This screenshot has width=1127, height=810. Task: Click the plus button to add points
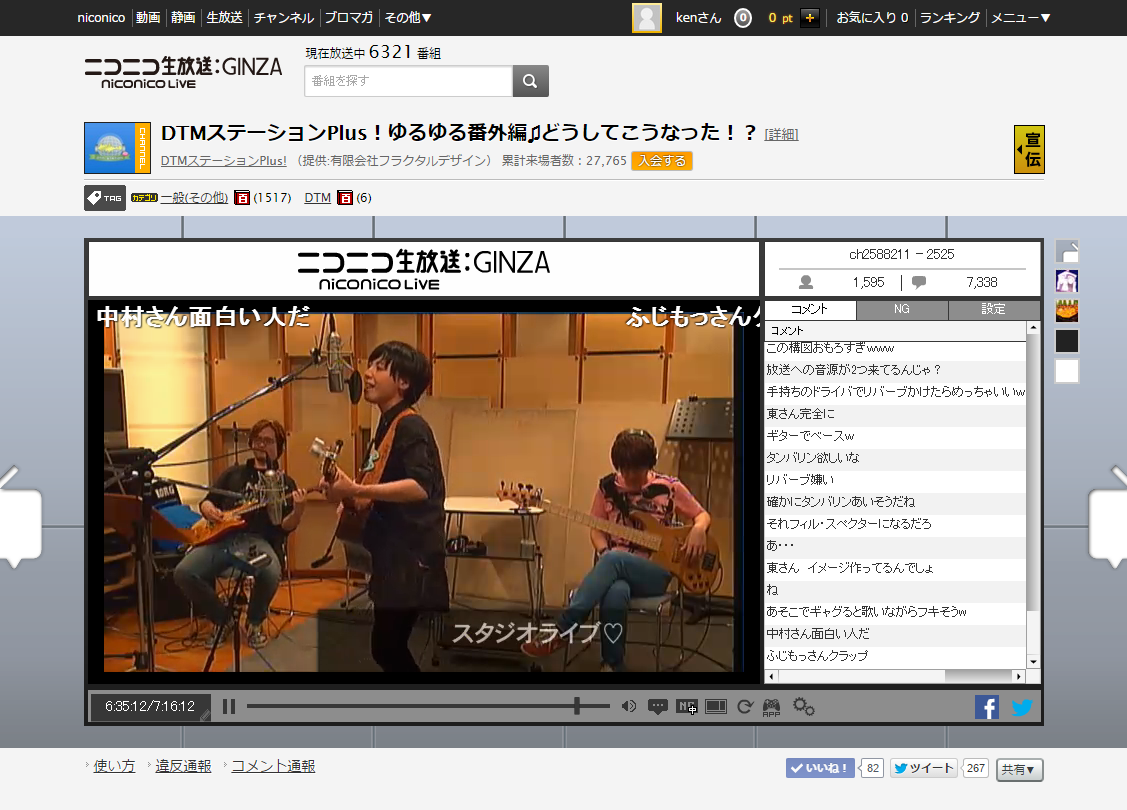(x=810, y=18)
